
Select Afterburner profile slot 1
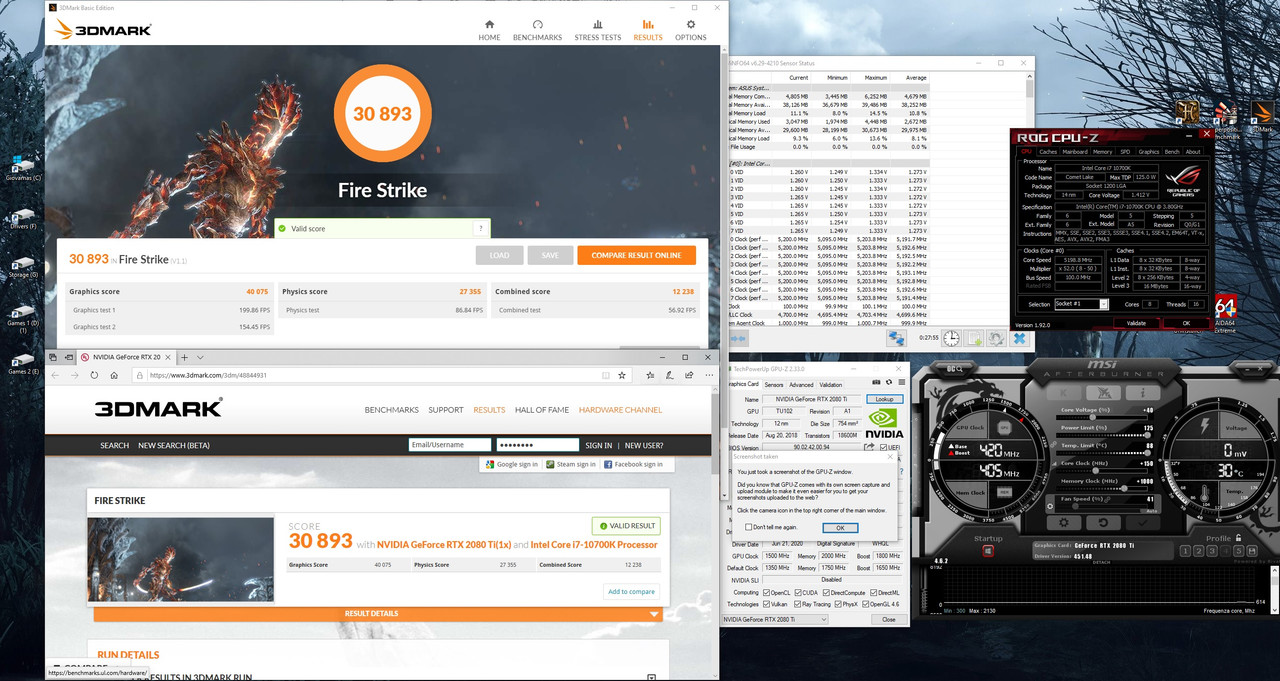point(1185,550)
